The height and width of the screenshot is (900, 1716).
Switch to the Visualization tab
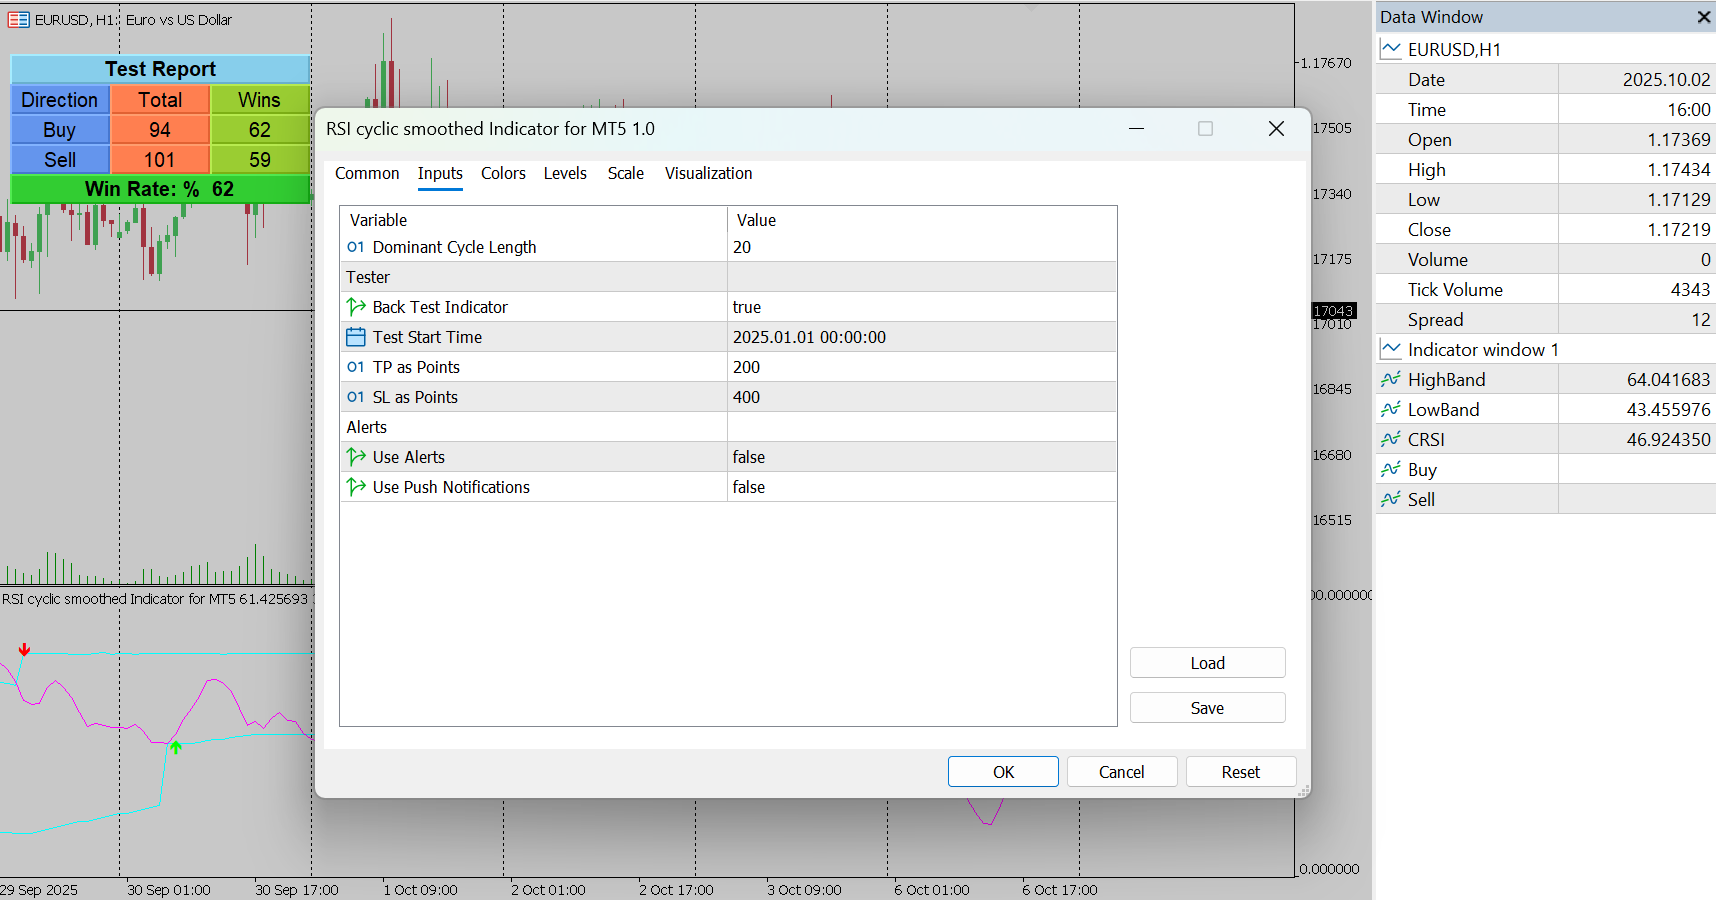[x=708, y=173]
